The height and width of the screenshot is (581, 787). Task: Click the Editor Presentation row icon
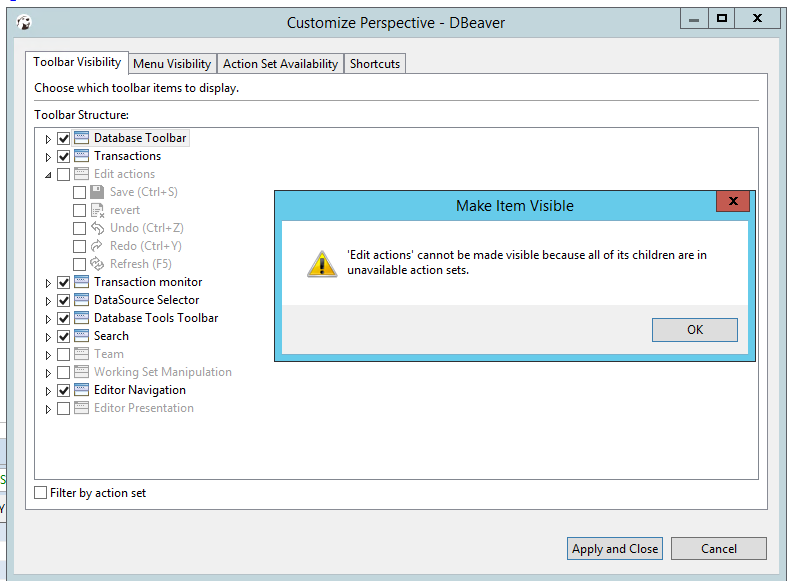click(81, 408)
